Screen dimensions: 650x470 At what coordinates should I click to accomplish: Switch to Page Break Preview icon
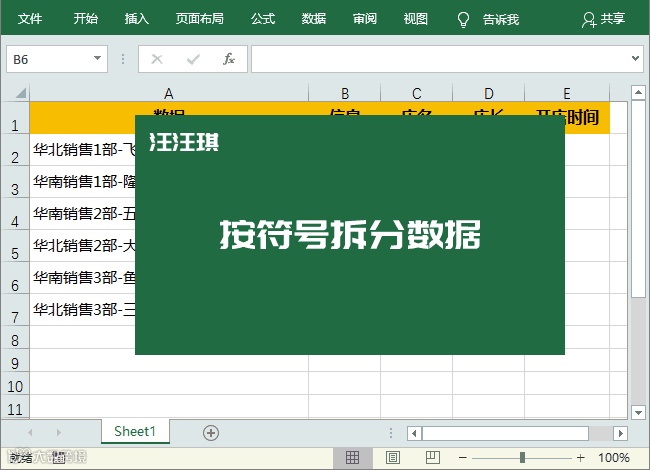tap(433, 458)
